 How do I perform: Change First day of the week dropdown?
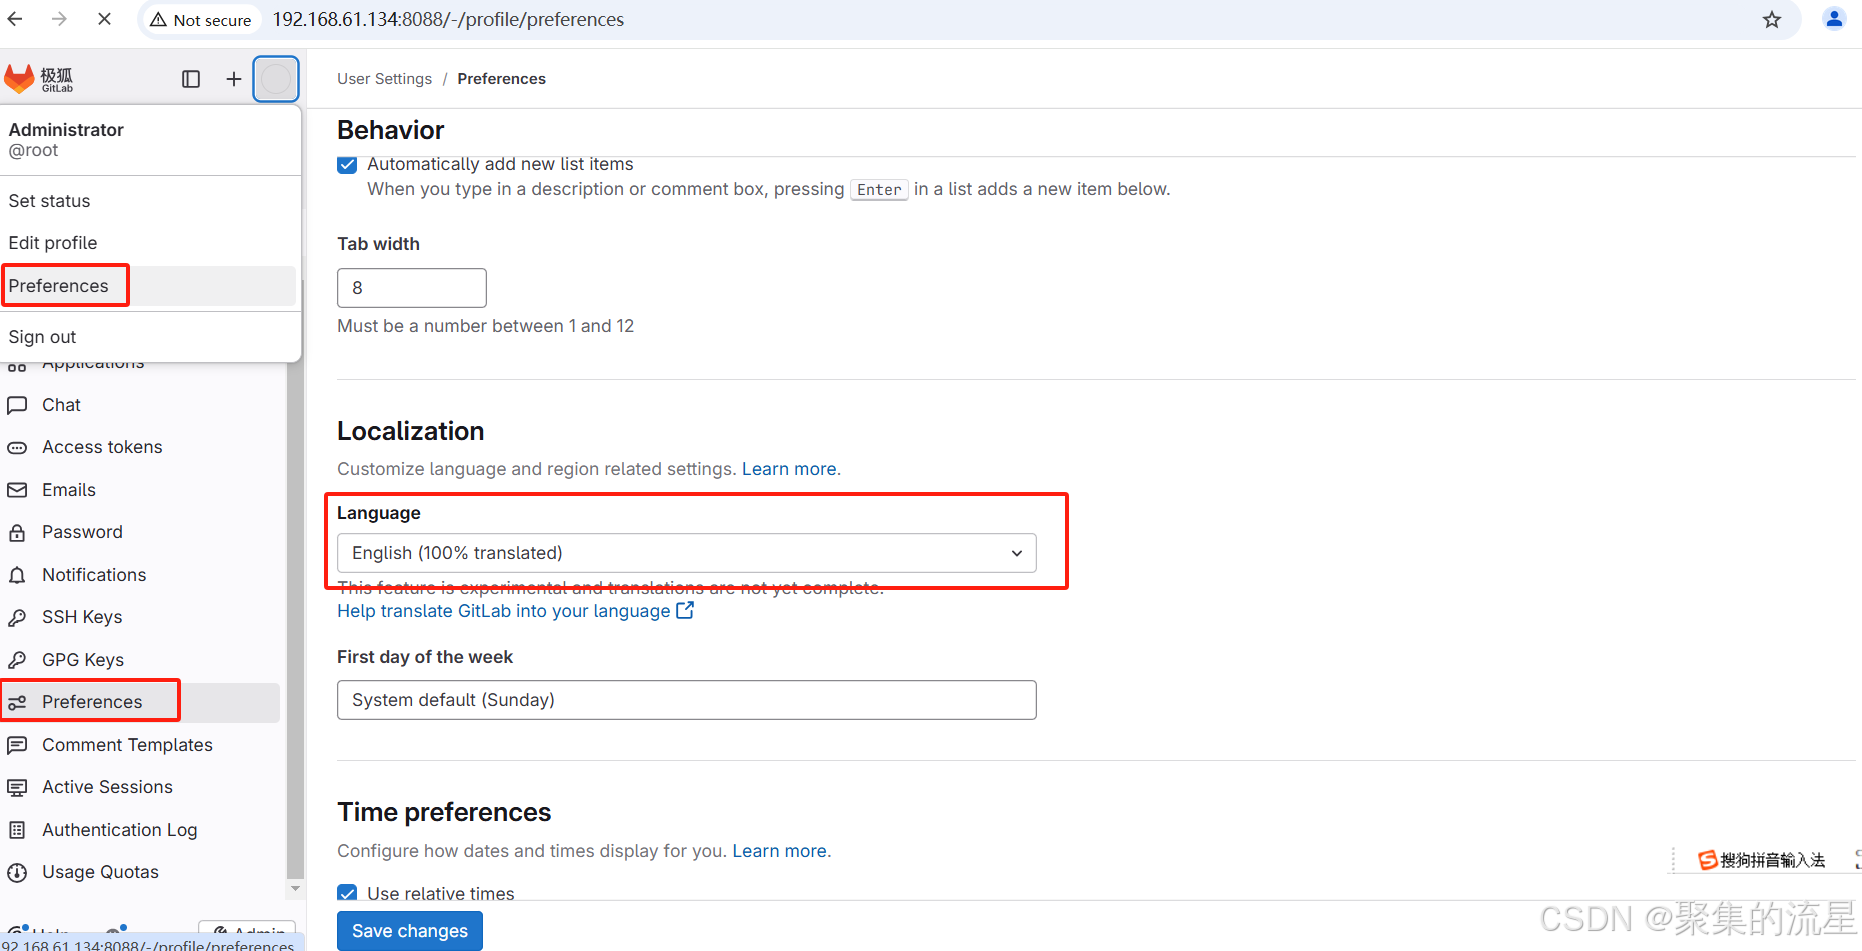(686, 700)
